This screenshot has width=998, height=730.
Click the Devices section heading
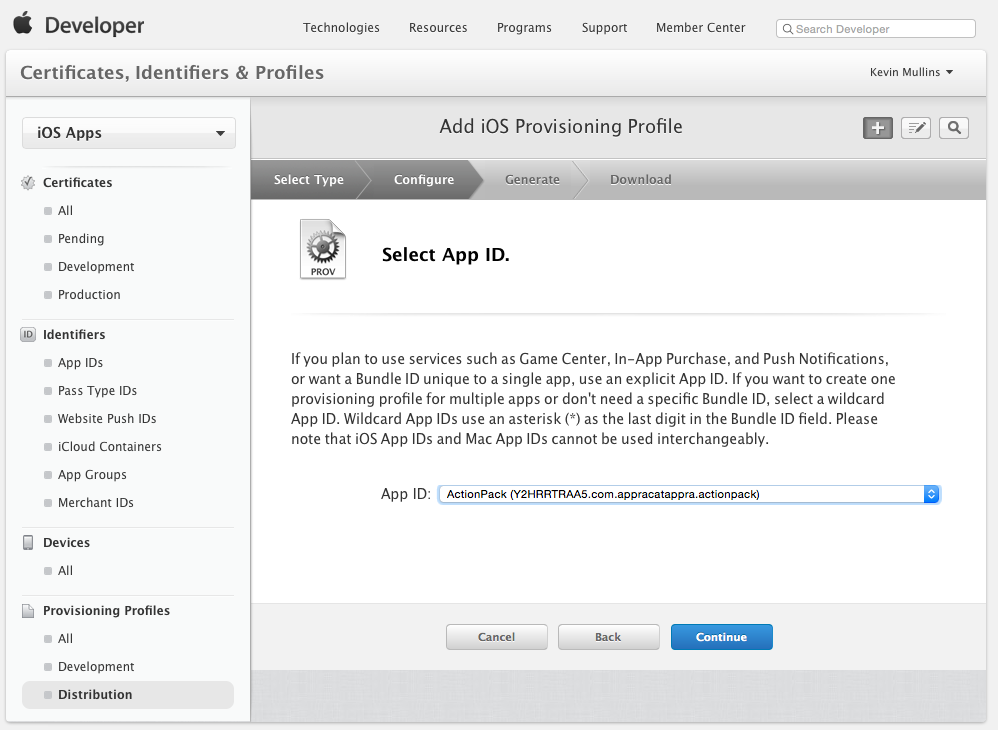point(66,542)
